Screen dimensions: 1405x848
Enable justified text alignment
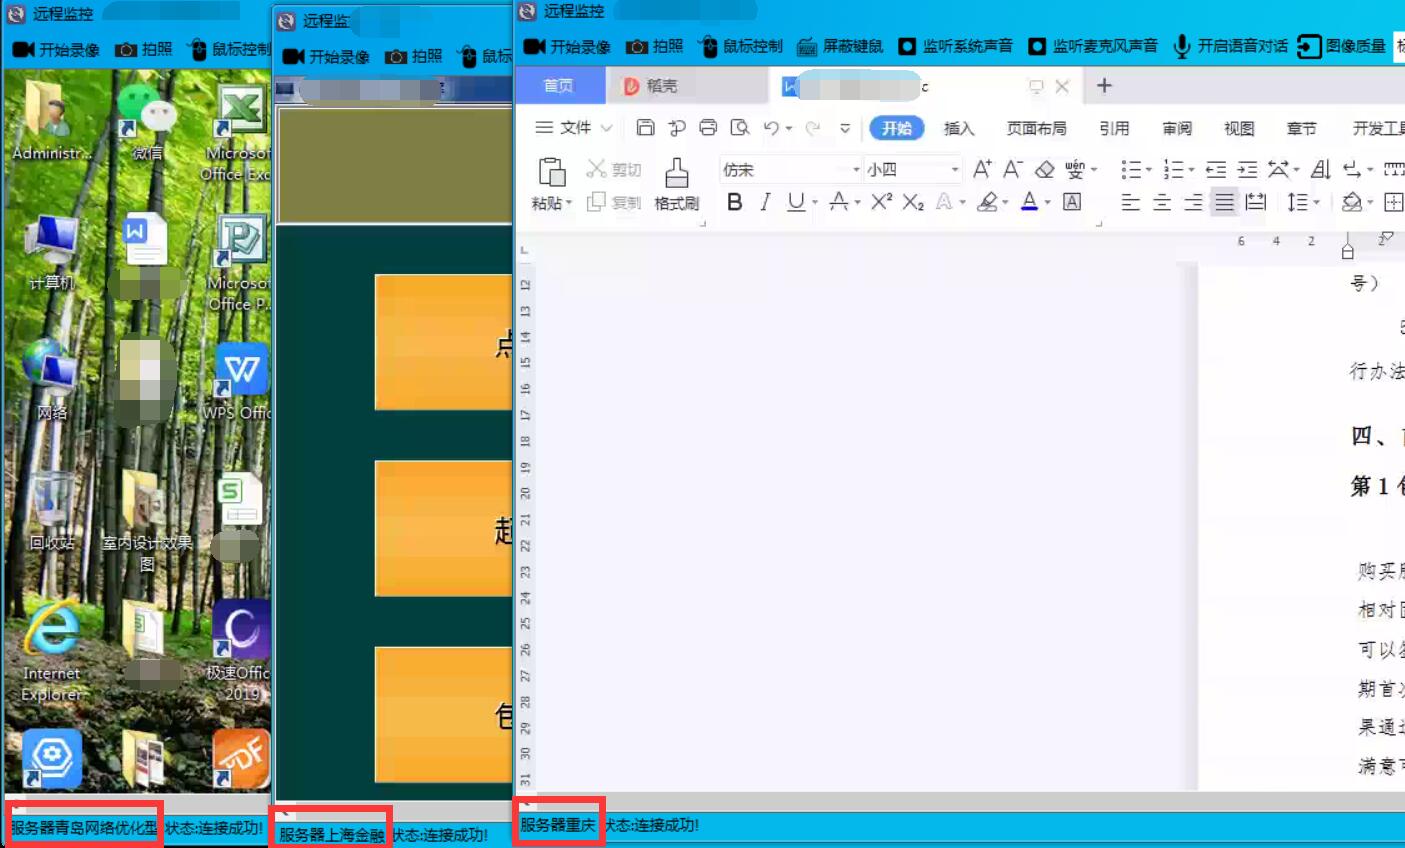pyautogui.click(x=1224, y=202)
